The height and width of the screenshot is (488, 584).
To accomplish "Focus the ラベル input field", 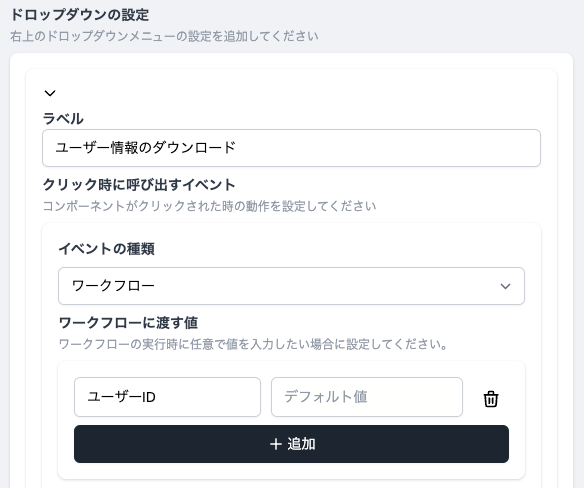I will (291, 148).
